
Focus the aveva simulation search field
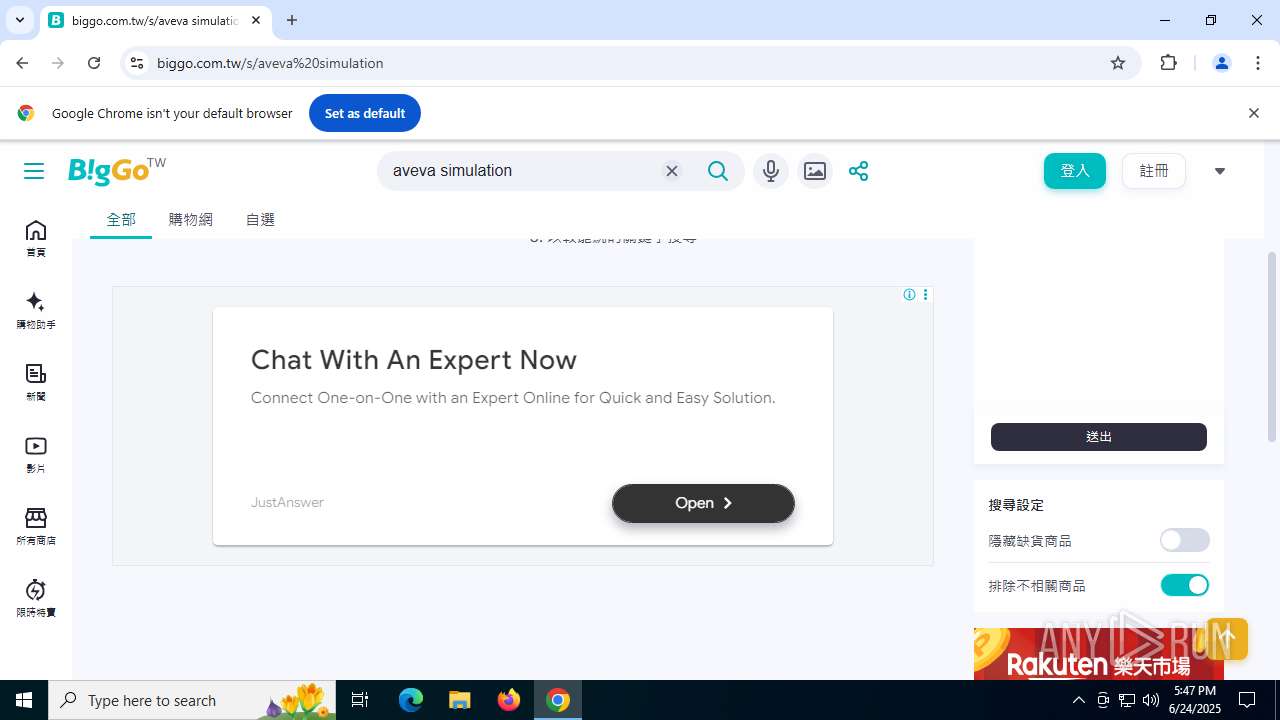[522, 171]
